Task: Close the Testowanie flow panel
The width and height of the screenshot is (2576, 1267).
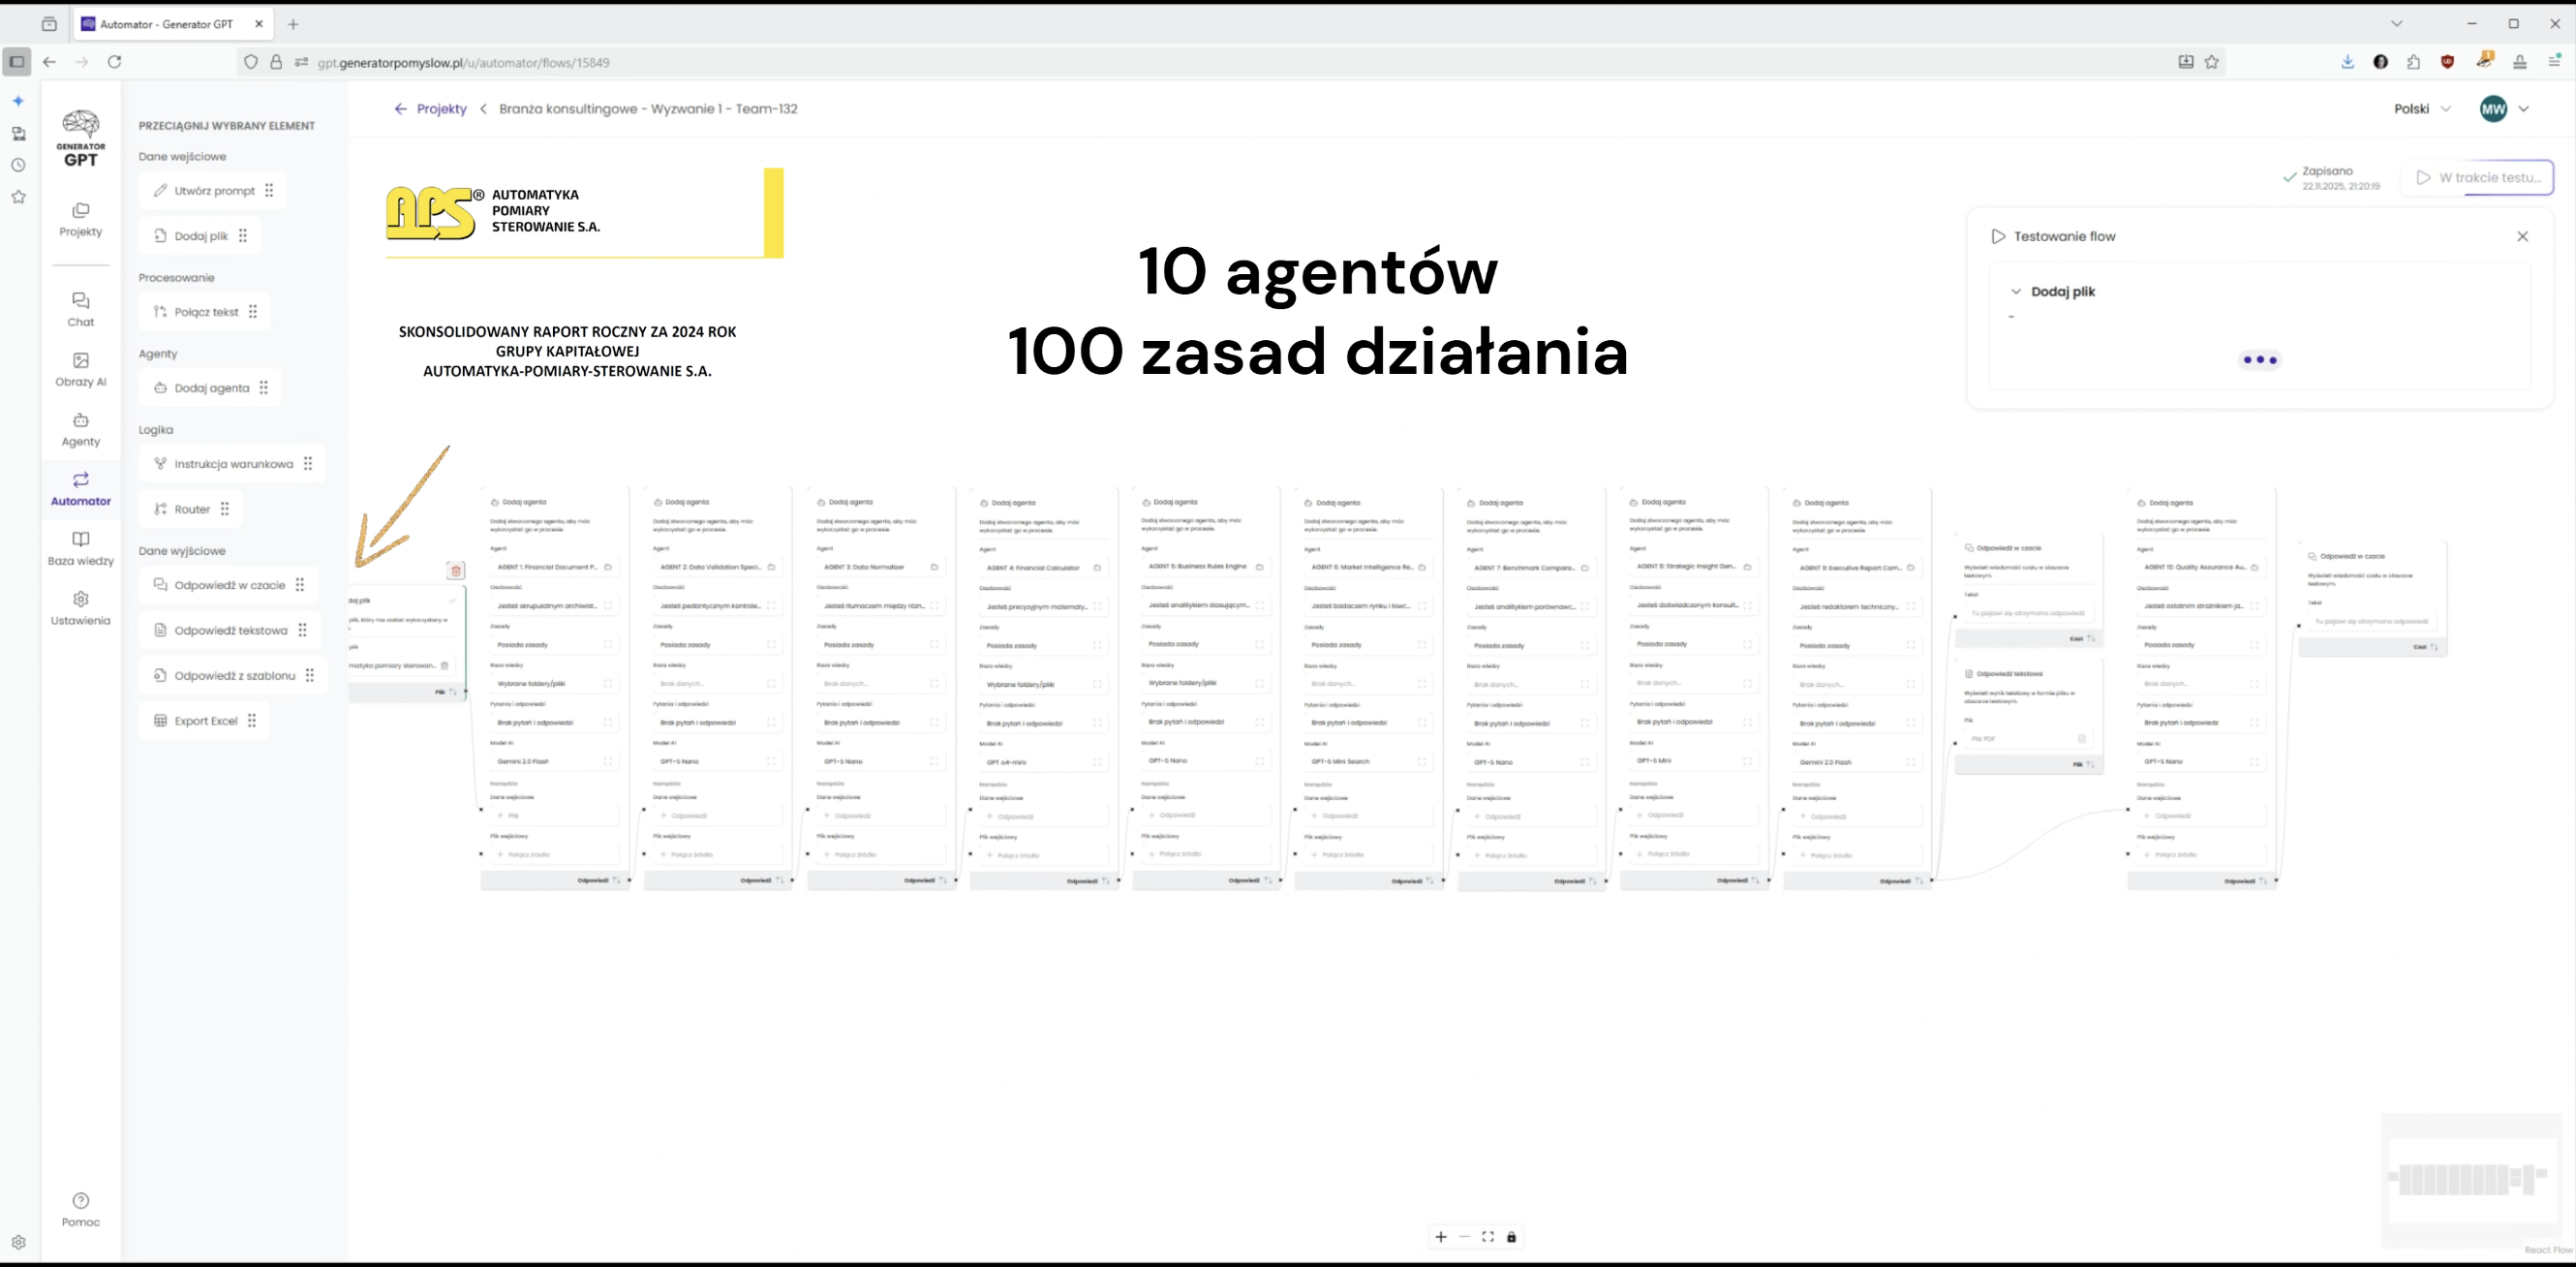Action: (2522, 237)
